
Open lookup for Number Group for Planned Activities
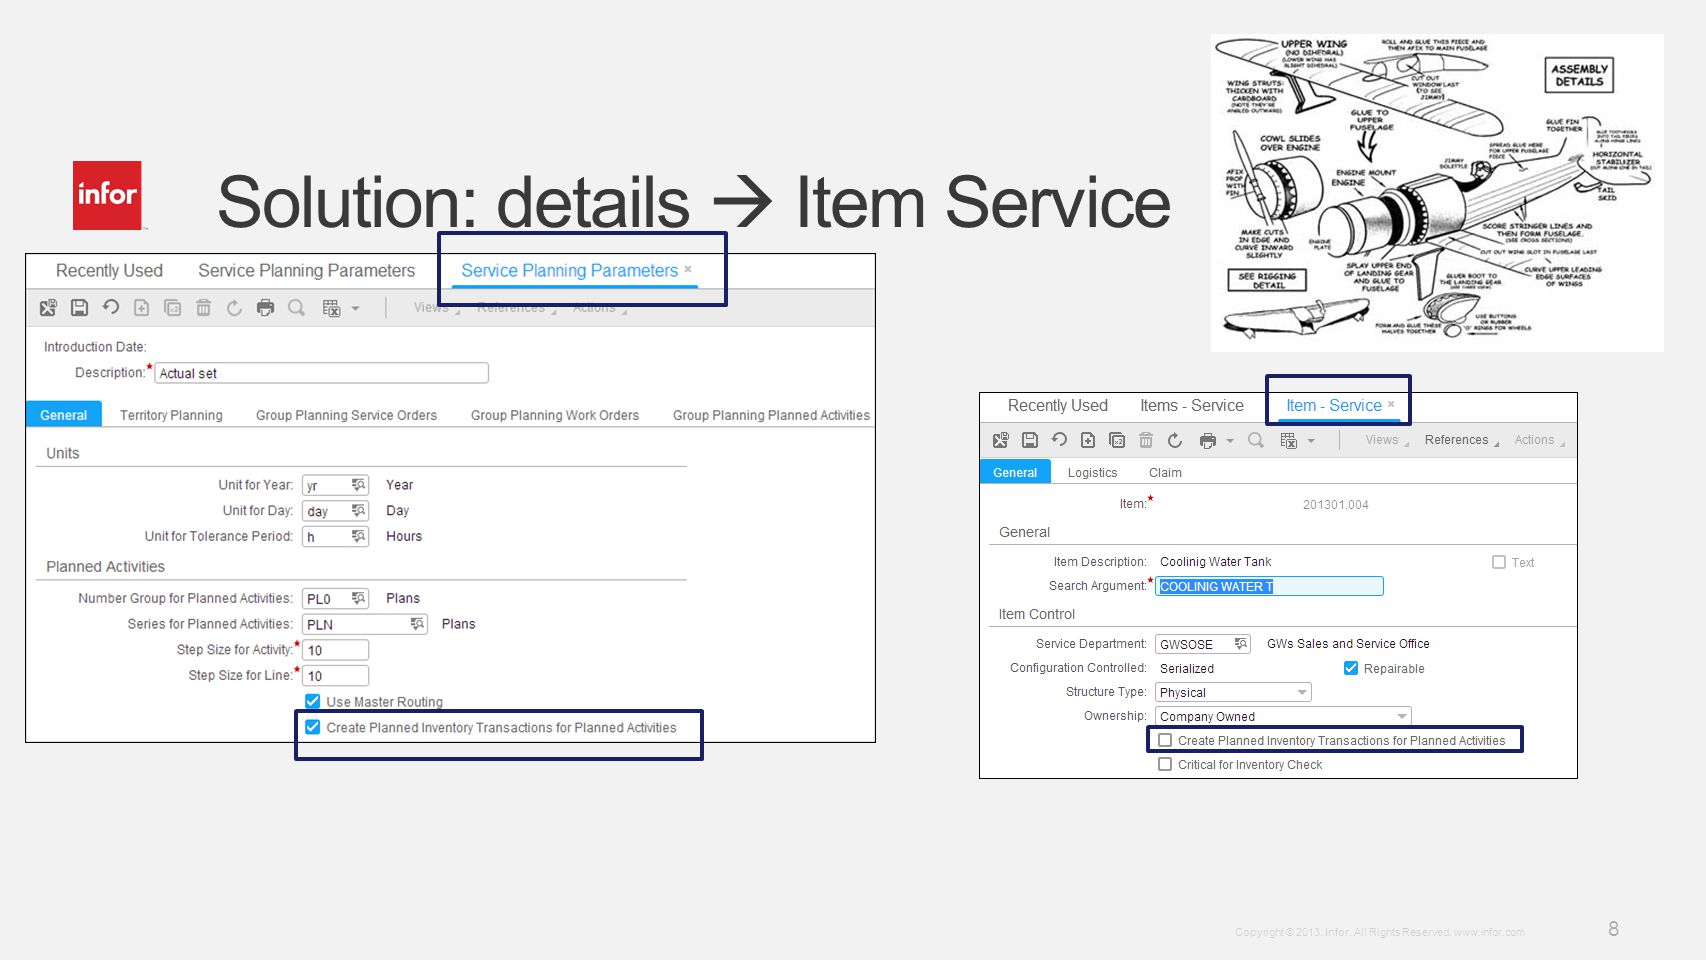coord(359,598)
